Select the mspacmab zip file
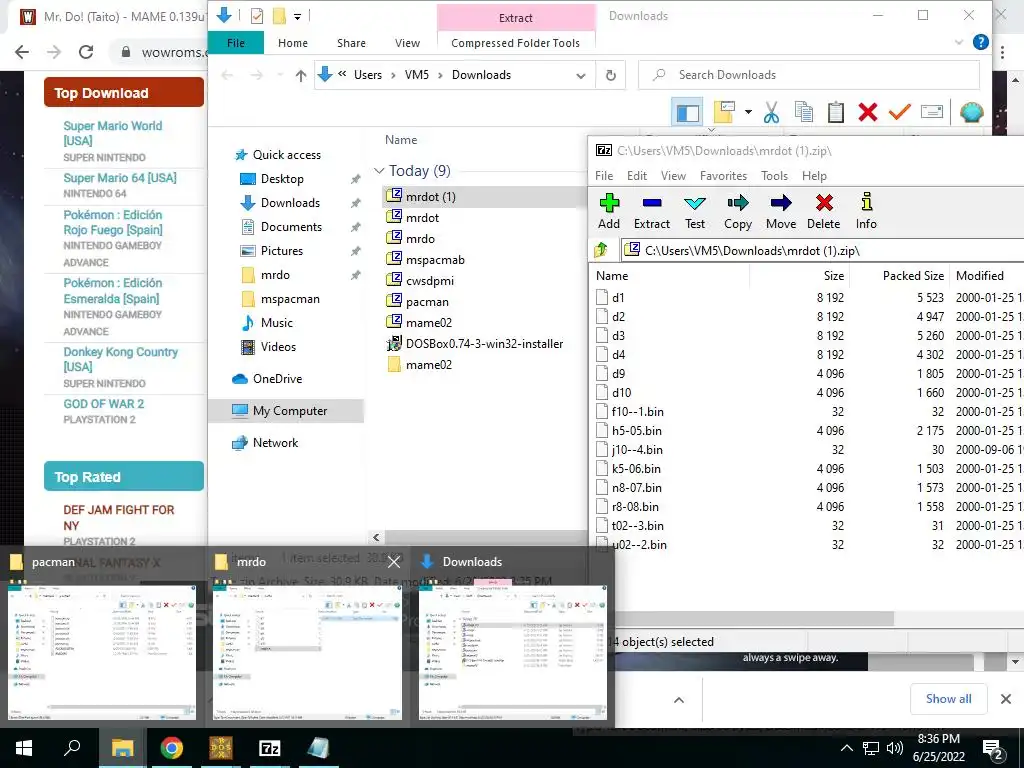Screen dimensions: 1024x768 click(x=435, y=260)
